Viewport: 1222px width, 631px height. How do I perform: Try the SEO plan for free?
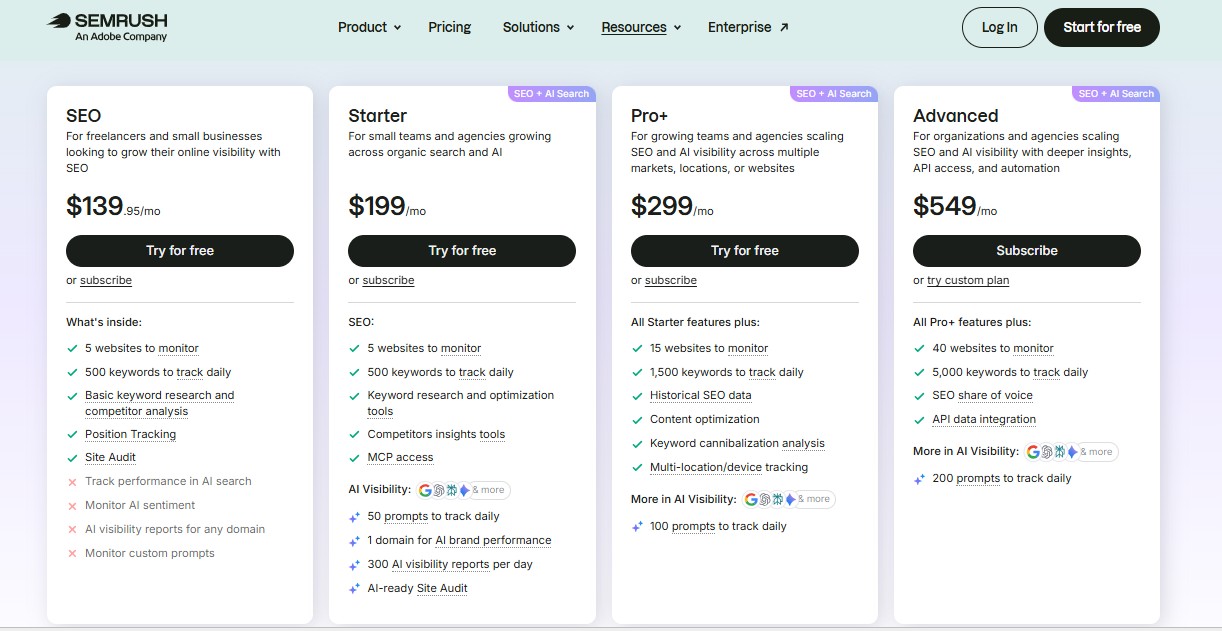pyautogui.click(x=180, y=250)
